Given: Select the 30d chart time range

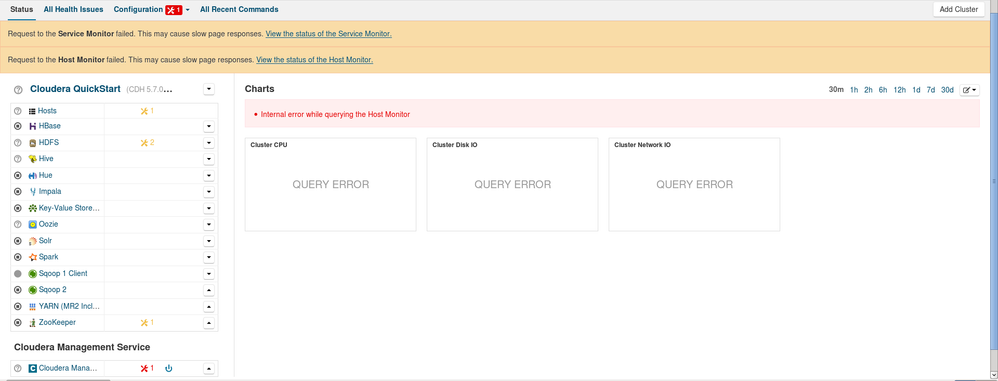Looking at the screenshot, I should [947, 90].
